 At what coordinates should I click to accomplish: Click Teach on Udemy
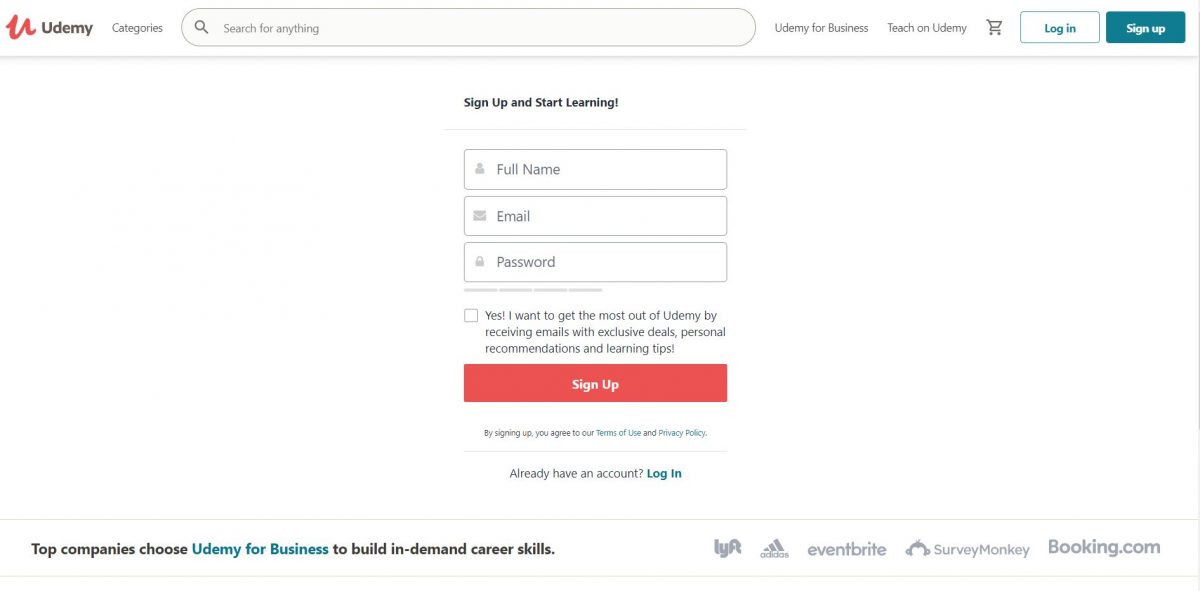click(x=926, y=28)
